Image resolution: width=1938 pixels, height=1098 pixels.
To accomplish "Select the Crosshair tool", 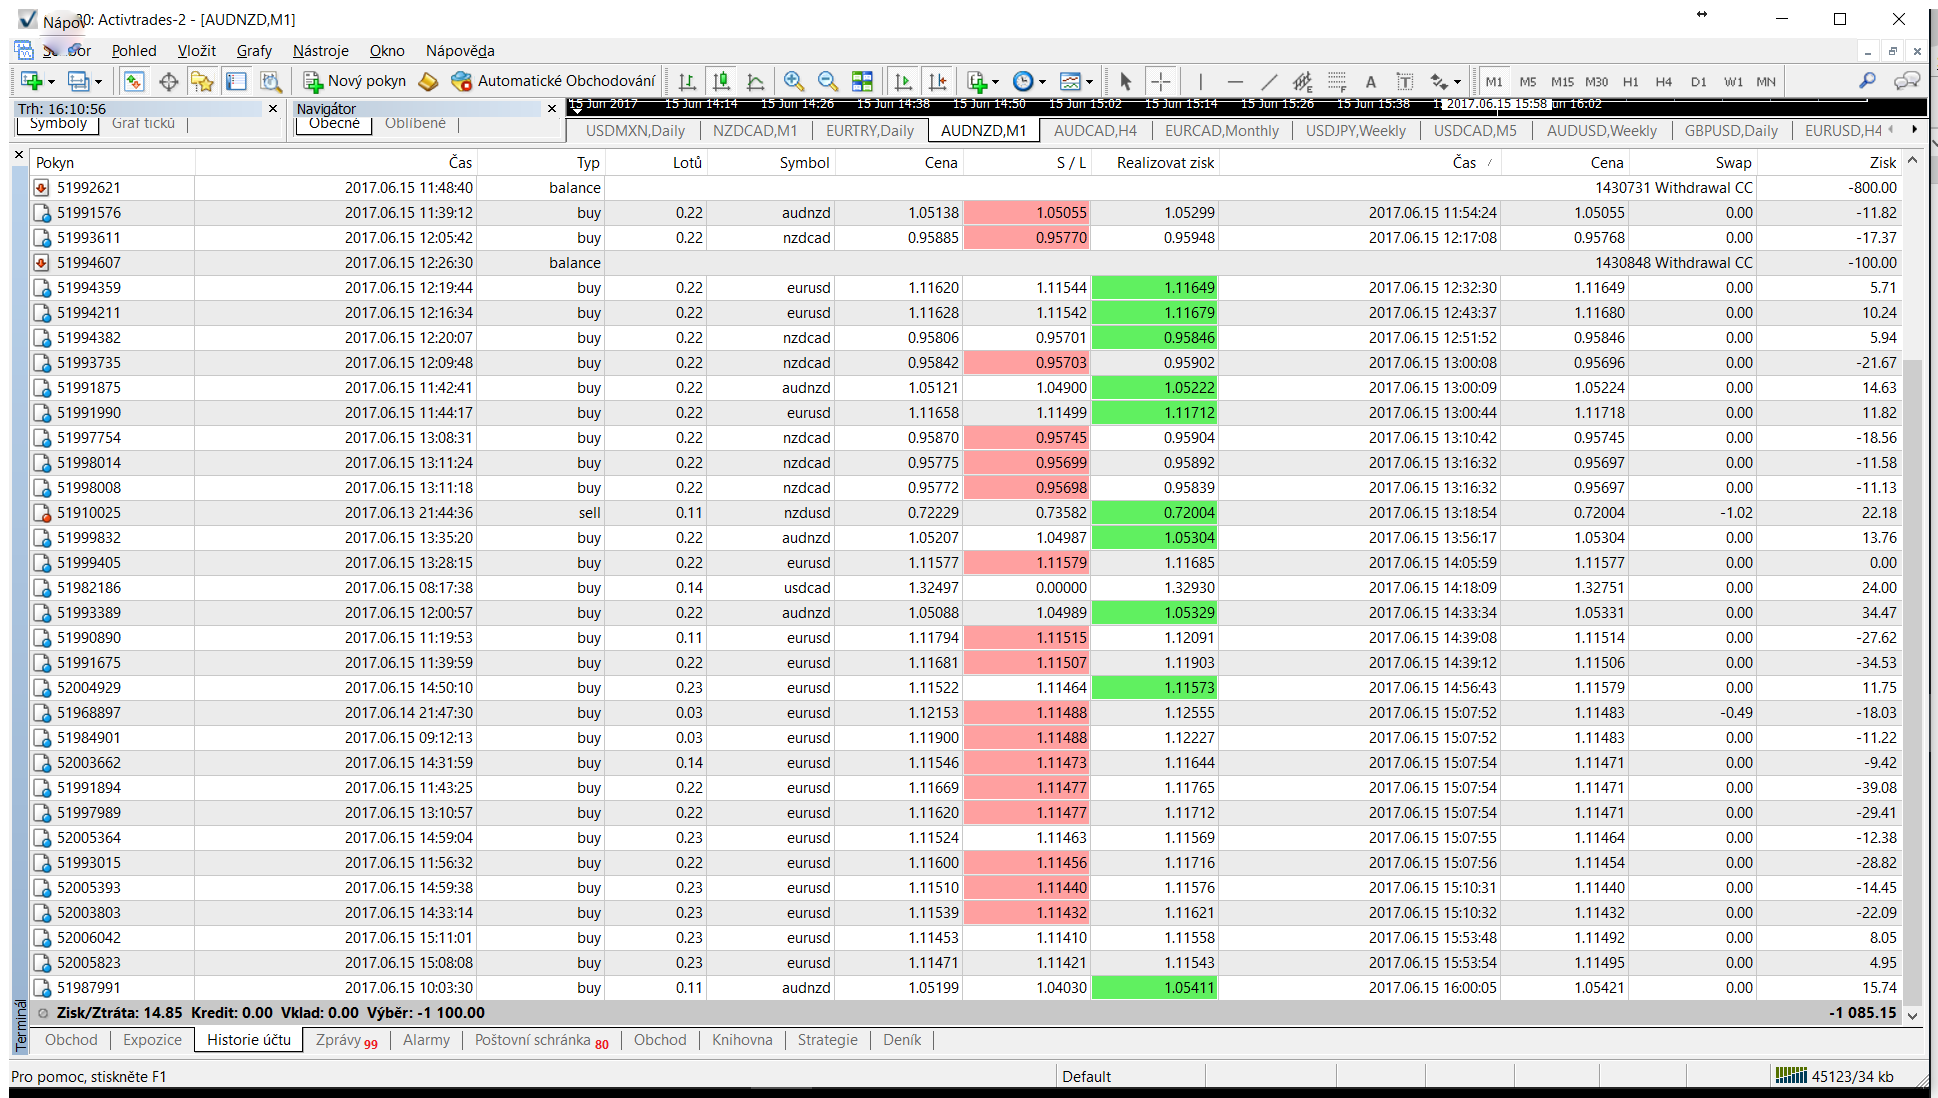I will (x=1160, y=82).
